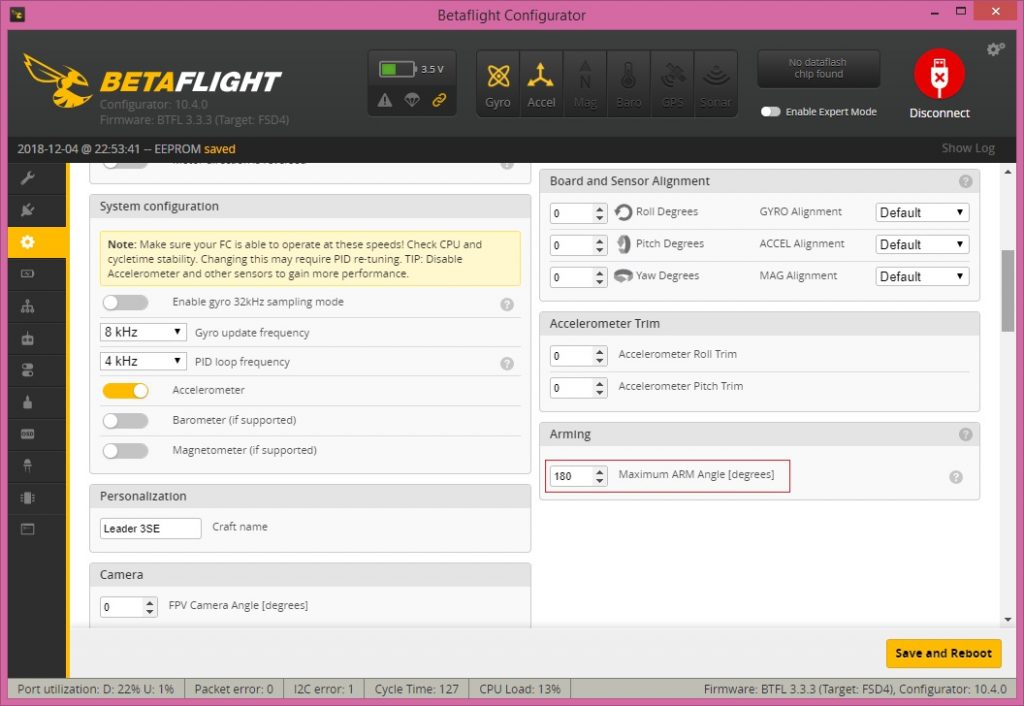Click the Accel sensor status icon
This screenshot has width=1024, height=706.
tap(541, 84)
